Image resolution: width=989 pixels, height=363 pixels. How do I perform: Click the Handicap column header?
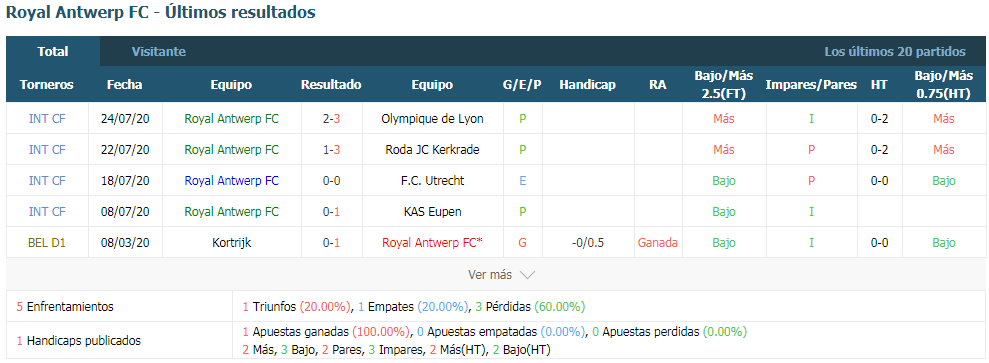(587, 84)
